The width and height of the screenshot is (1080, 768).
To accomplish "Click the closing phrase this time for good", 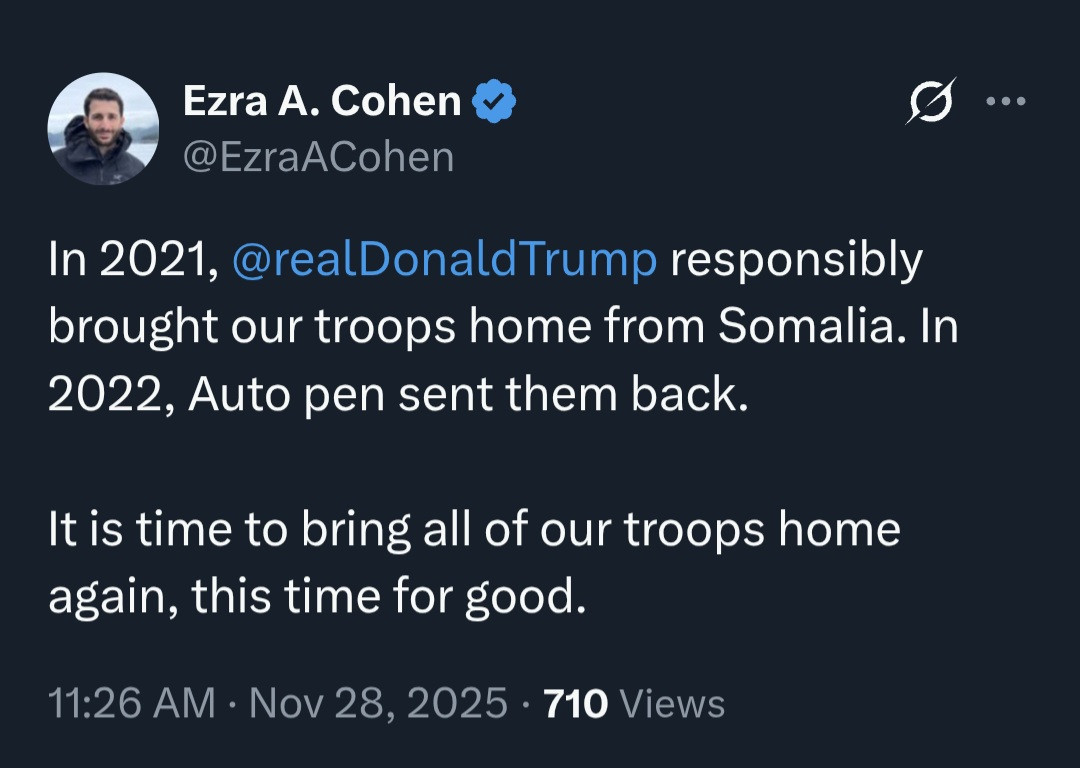I will coord(386,597).
